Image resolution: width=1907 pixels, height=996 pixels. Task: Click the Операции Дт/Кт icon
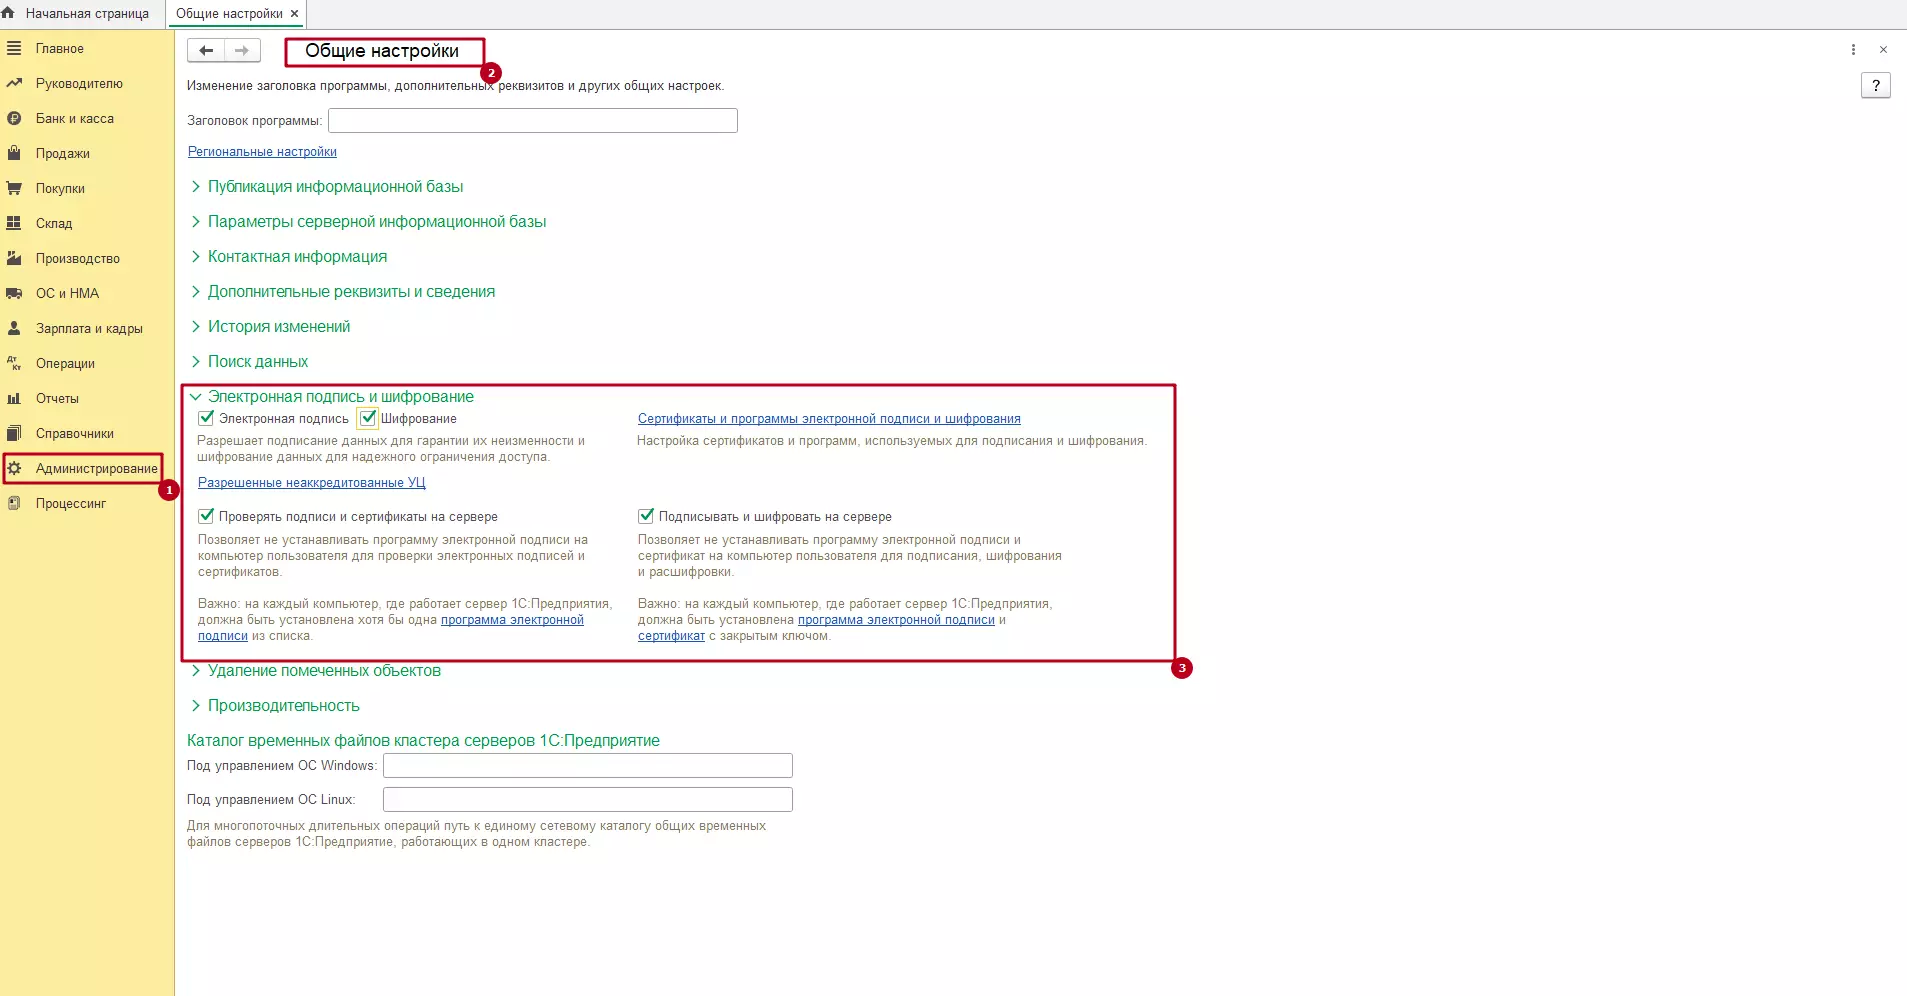coord(14,363)
